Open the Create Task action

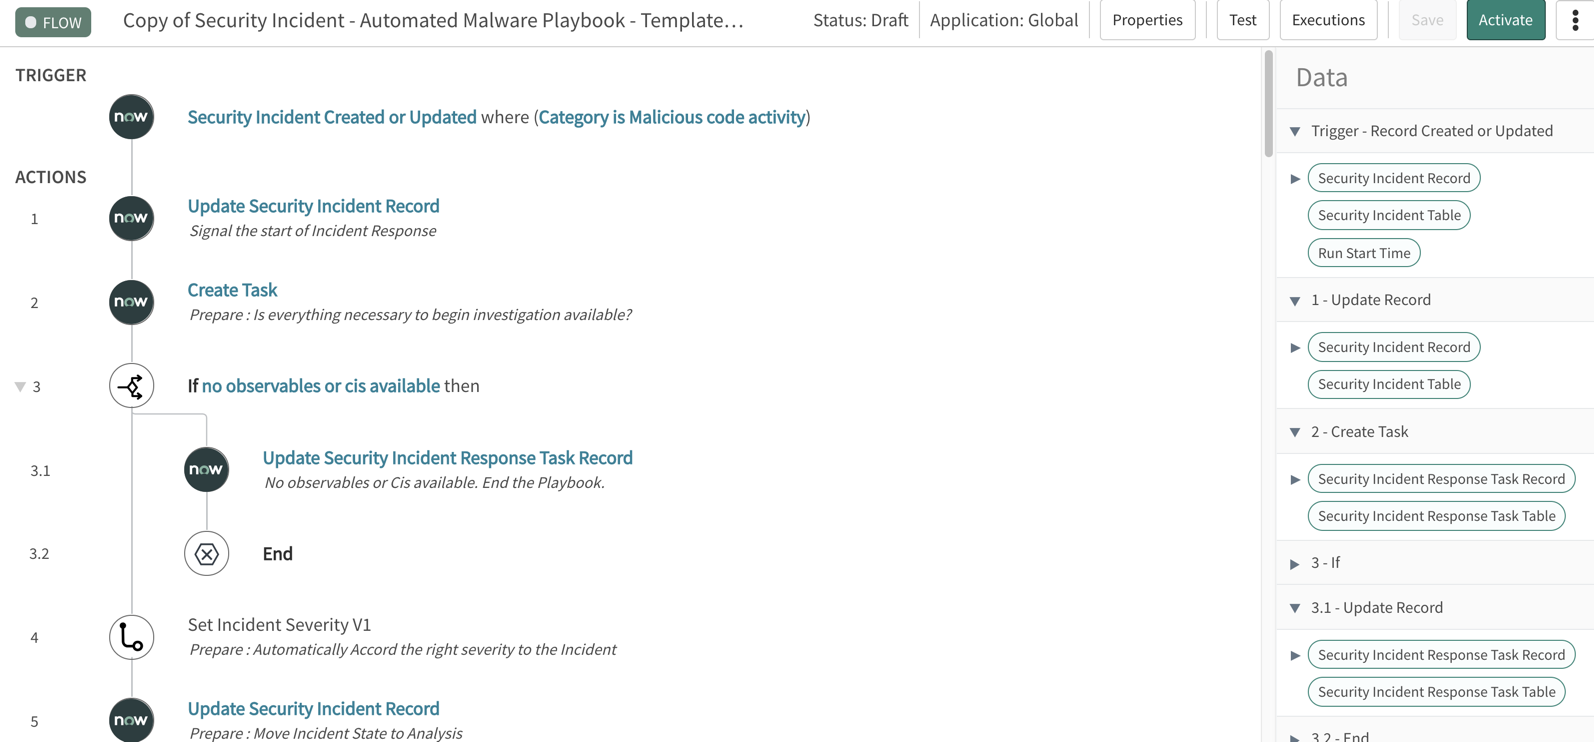point(232,289)
